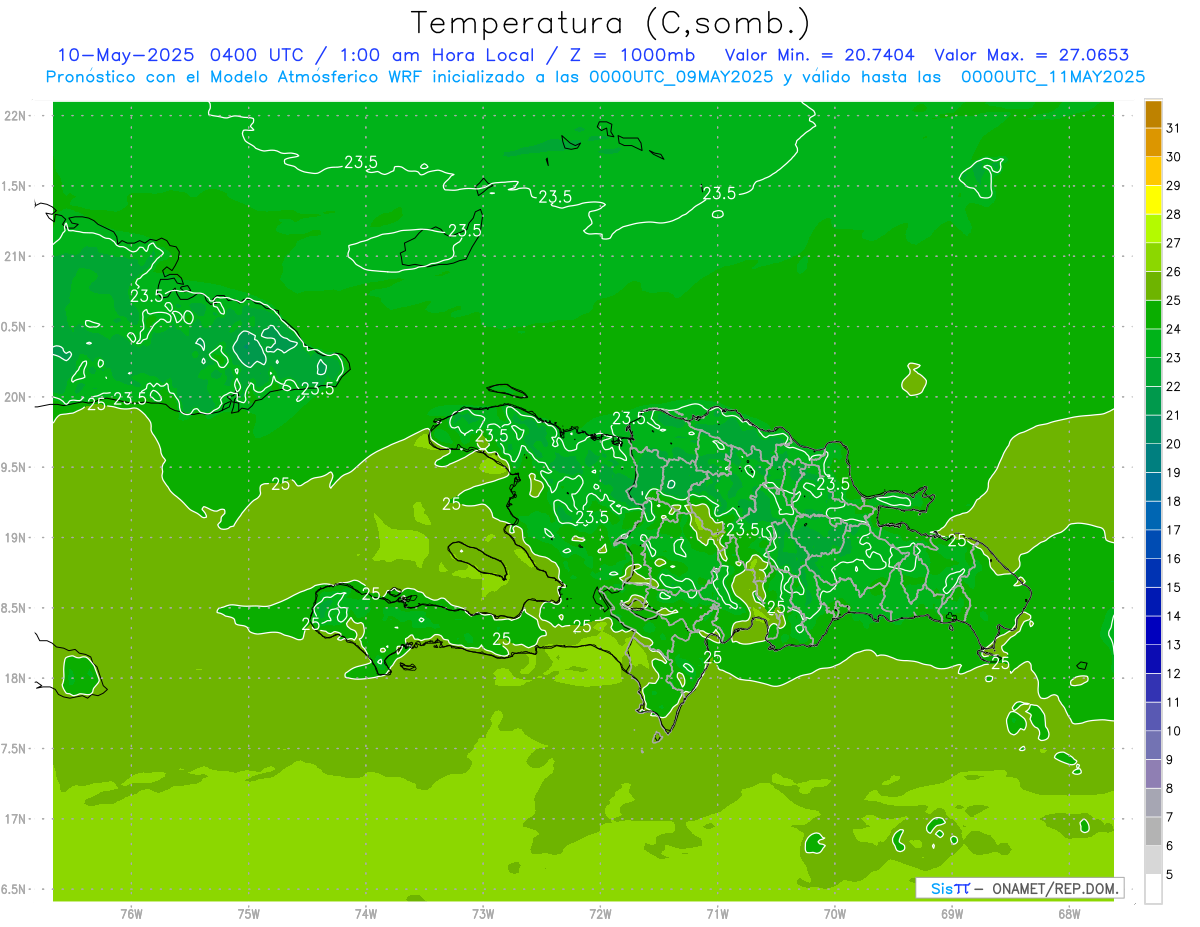Click the "69W" longitude axis label
The height and width of the screenshot is (927, 1200).
952,913
